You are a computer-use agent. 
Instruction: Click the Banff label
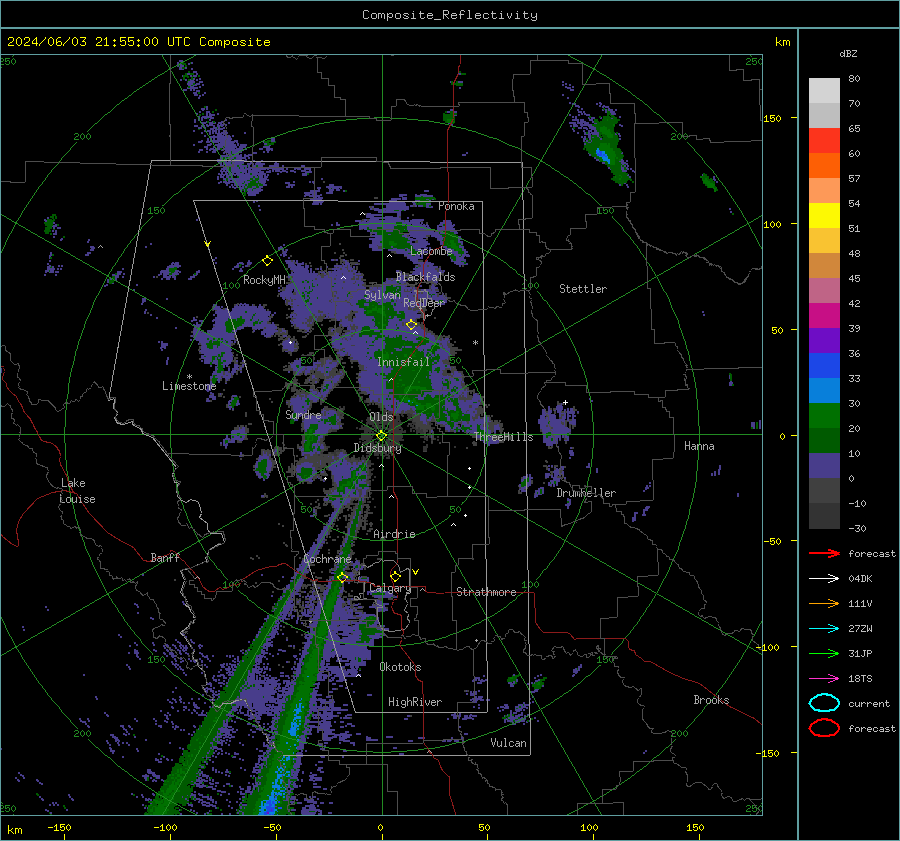coord(165,557)
